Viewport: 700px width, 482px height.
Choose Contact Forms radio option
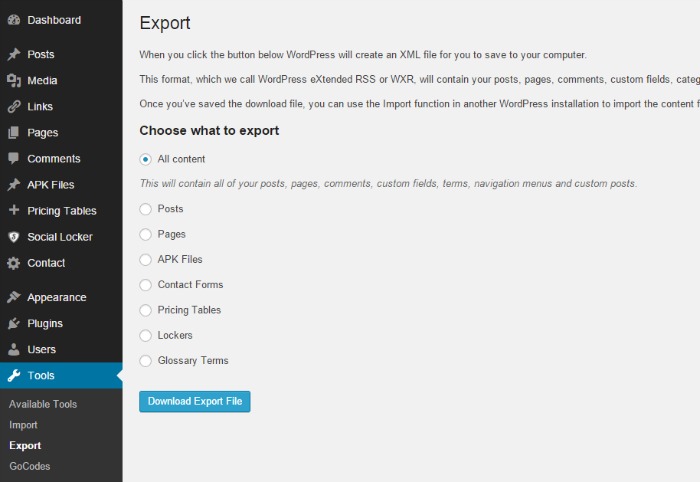146,285
